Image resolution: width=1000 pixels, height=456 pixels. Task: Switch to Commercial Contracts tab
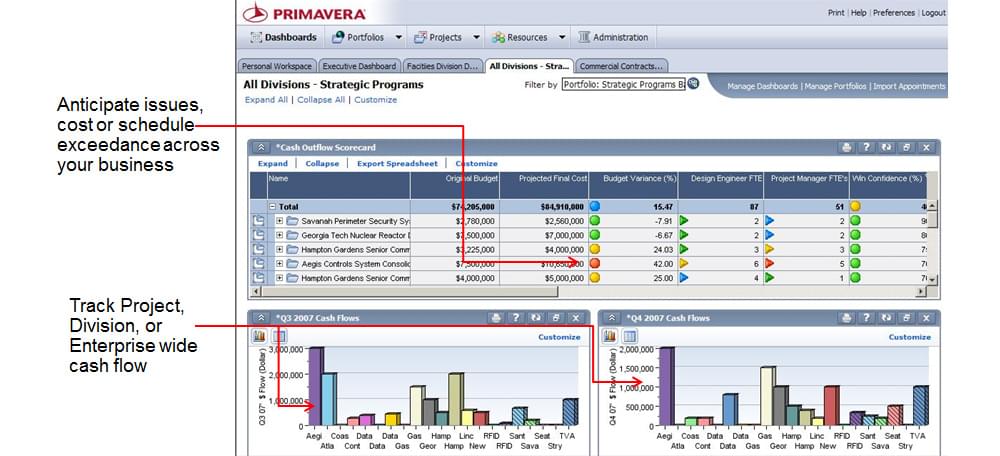pyautogui.click(x=621, y=66)
